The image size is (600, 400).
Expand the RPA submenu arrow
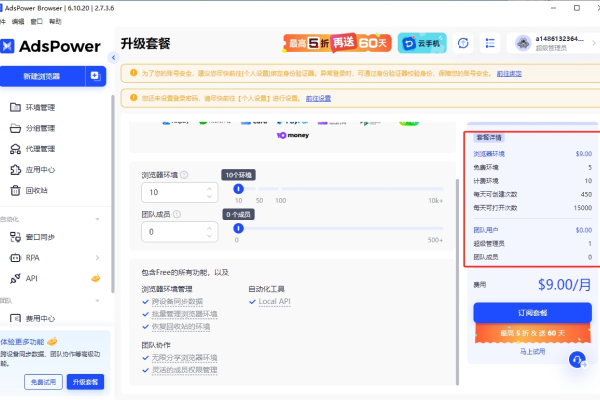pos(97,258)
